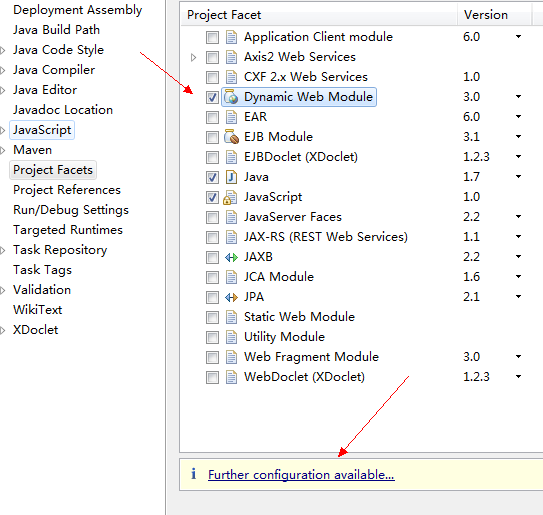Click the Dynamic Web Module globe icon
This screenshot has height=515, width=543.
tap(231, 97)
